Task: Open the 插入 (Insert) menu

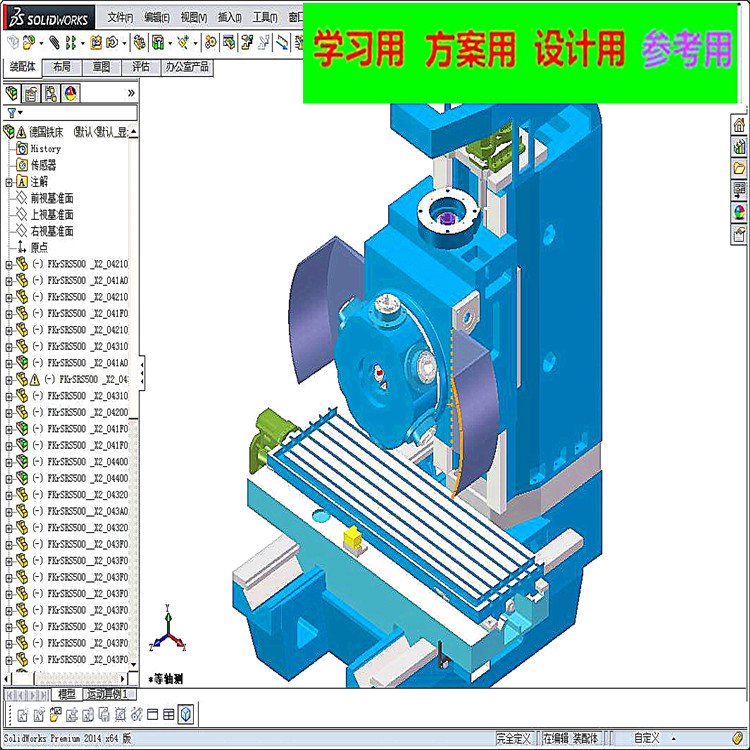Action: click(230, 18)
